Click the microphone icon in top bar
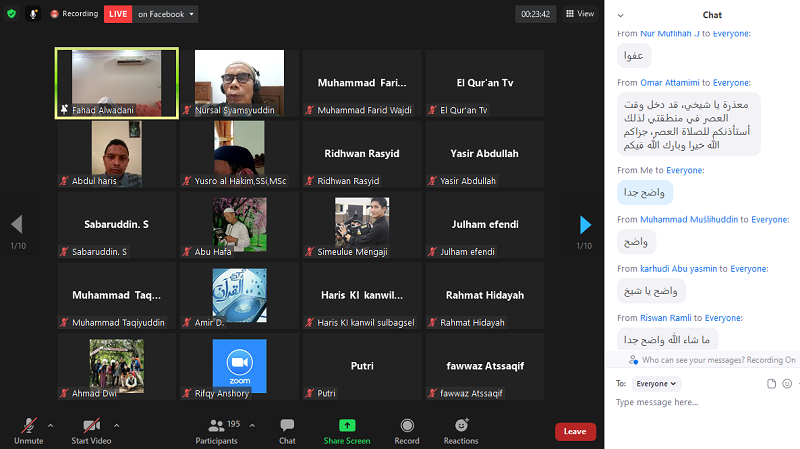 pyautogui.click(x=33, y=14)
